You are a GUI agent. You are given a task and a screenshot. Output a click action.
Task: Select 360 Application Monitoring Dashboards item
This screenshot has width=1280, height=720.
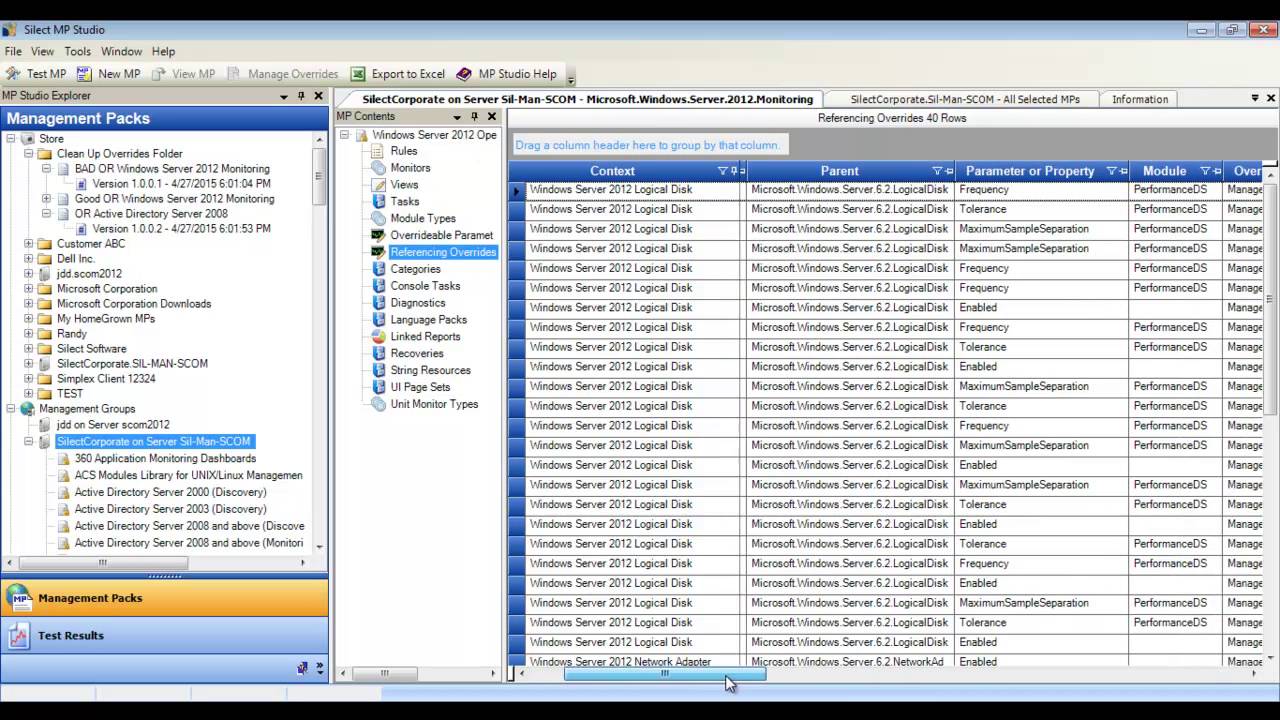pyautogui.click(x=165, y=459)
